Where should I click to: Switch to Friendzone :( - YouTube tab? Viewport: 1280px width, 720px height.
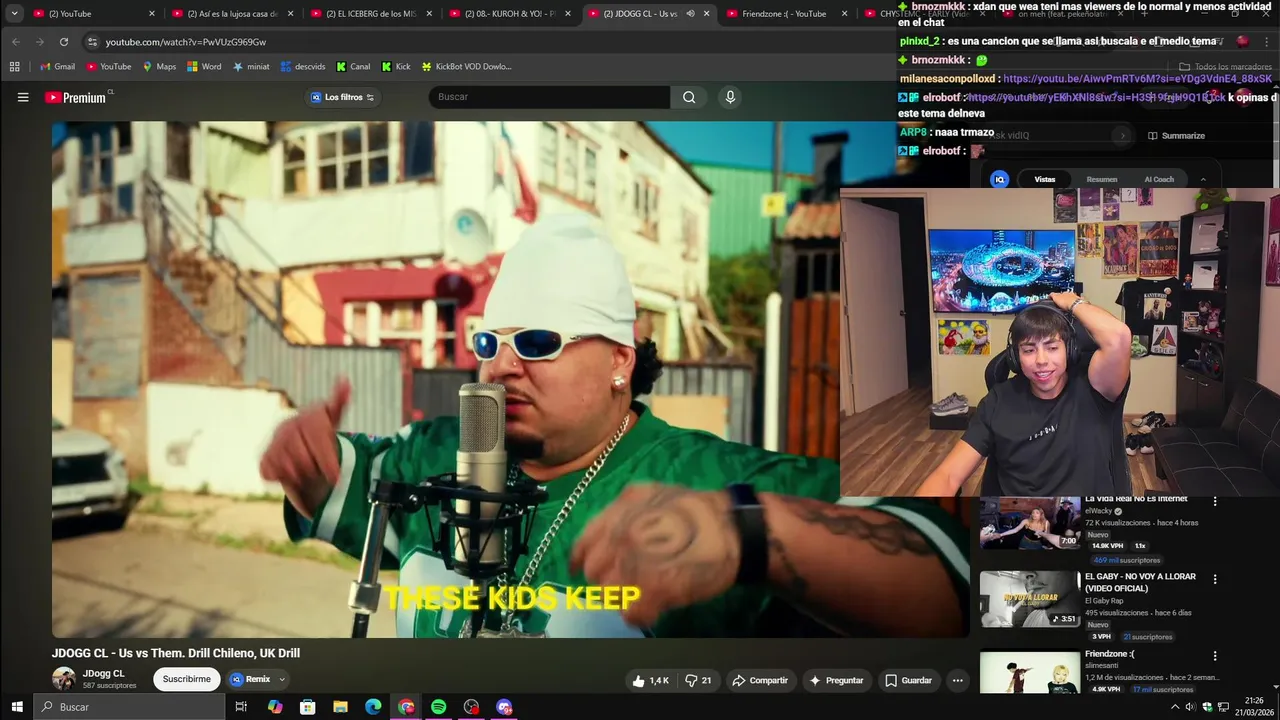pyautogui.click(x=787, y=14)
